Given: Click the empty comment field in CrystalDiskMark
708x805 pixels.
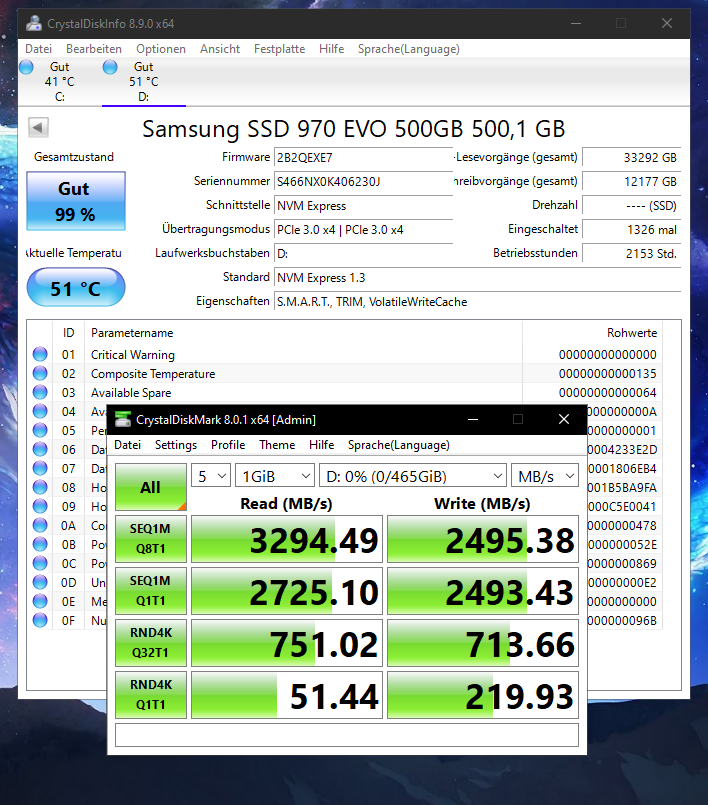Looking at the screenshot, I should (x=347, y=735).
